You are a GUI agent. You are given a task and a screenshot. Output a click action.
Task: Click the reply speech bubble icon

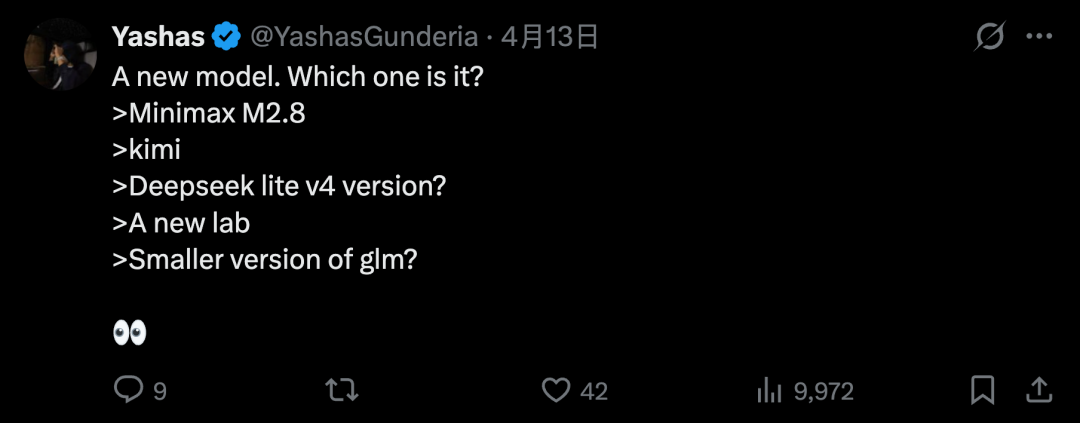pyautogui.click(x=129, y=389)
